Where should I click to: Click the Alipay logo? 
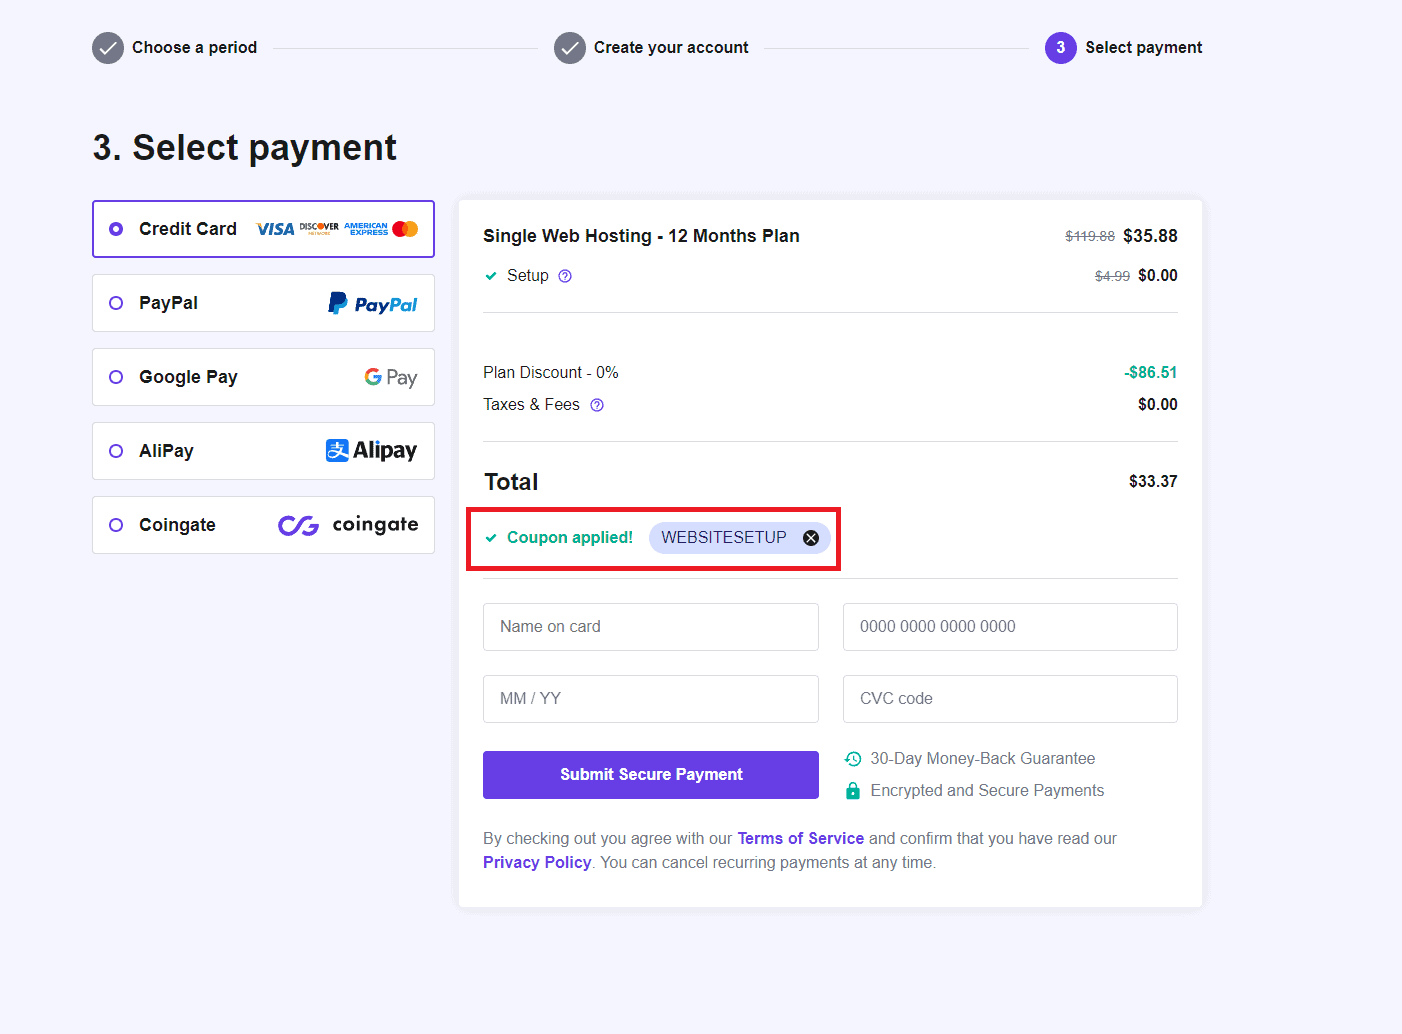point(371,451)
